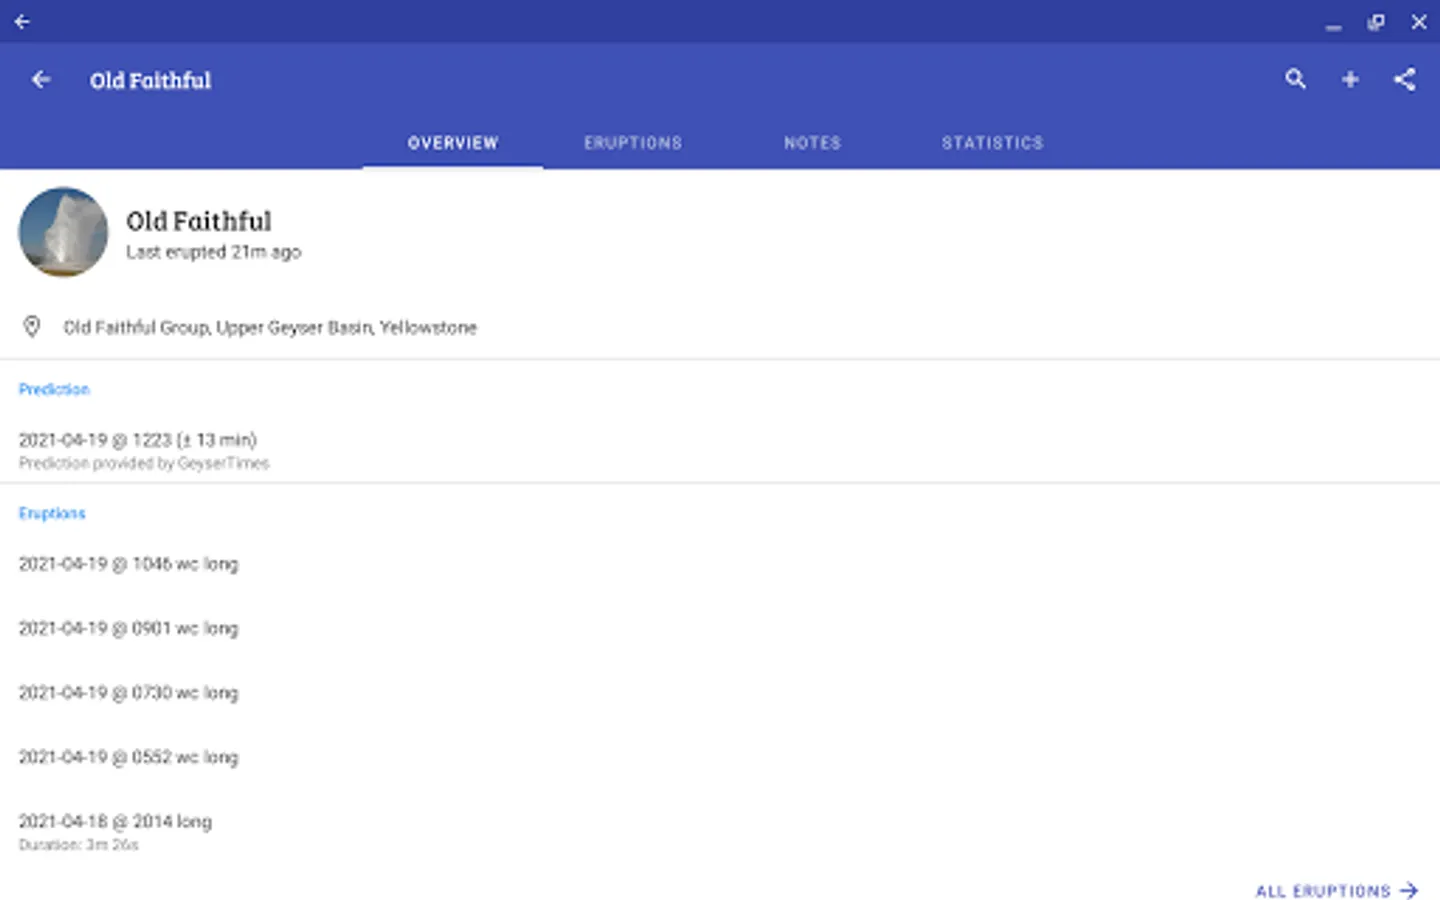Open the Old Faithful geyser photo
The height and width of the screenshot is (900, 1440).
[x=63, y=232]
